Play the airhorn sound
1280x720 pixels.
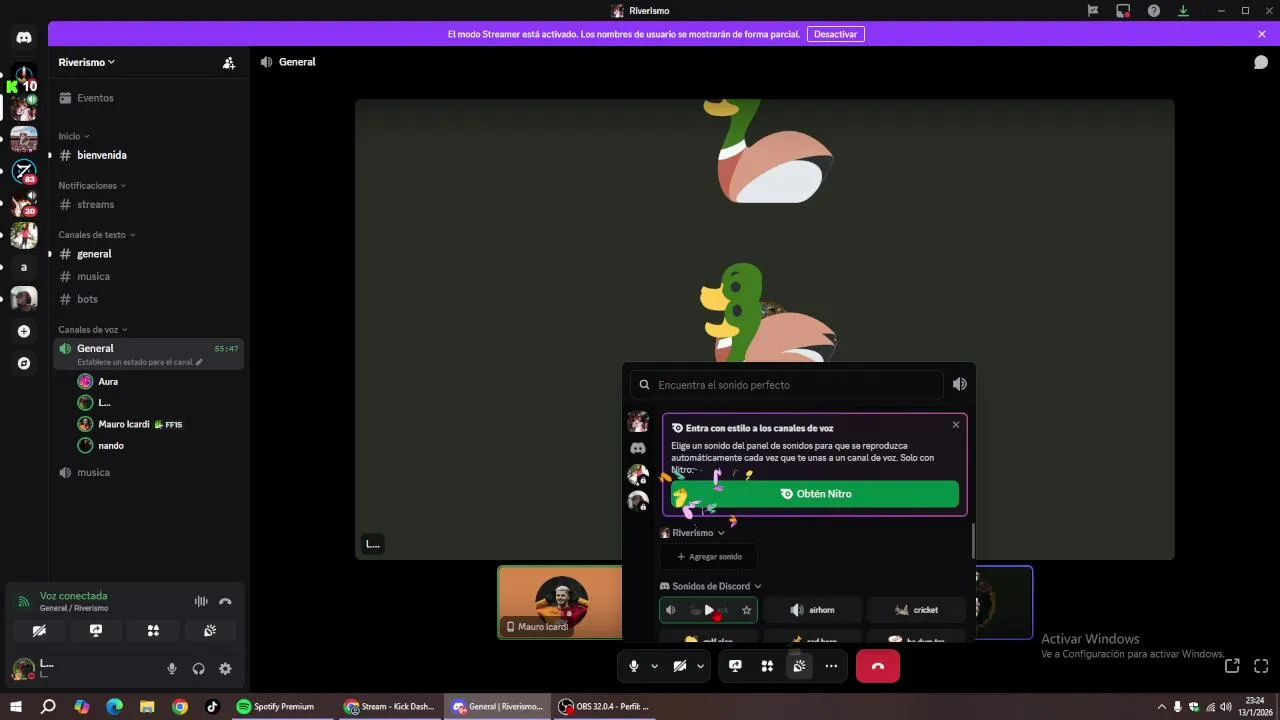811,610
